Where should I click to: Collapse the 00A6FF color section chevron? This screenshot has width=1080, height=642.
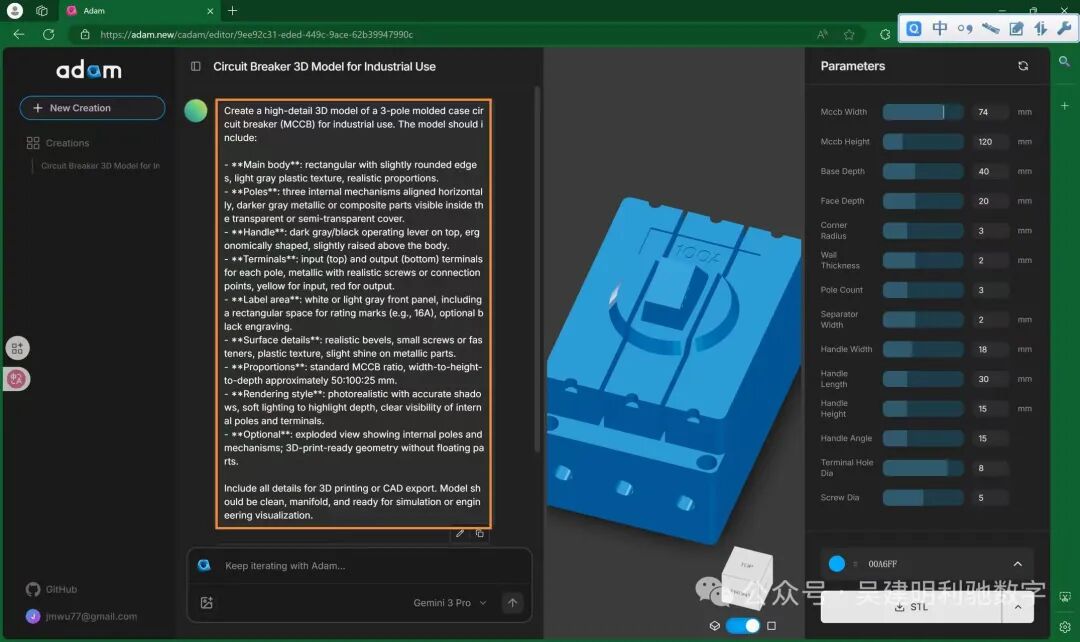1018,563
